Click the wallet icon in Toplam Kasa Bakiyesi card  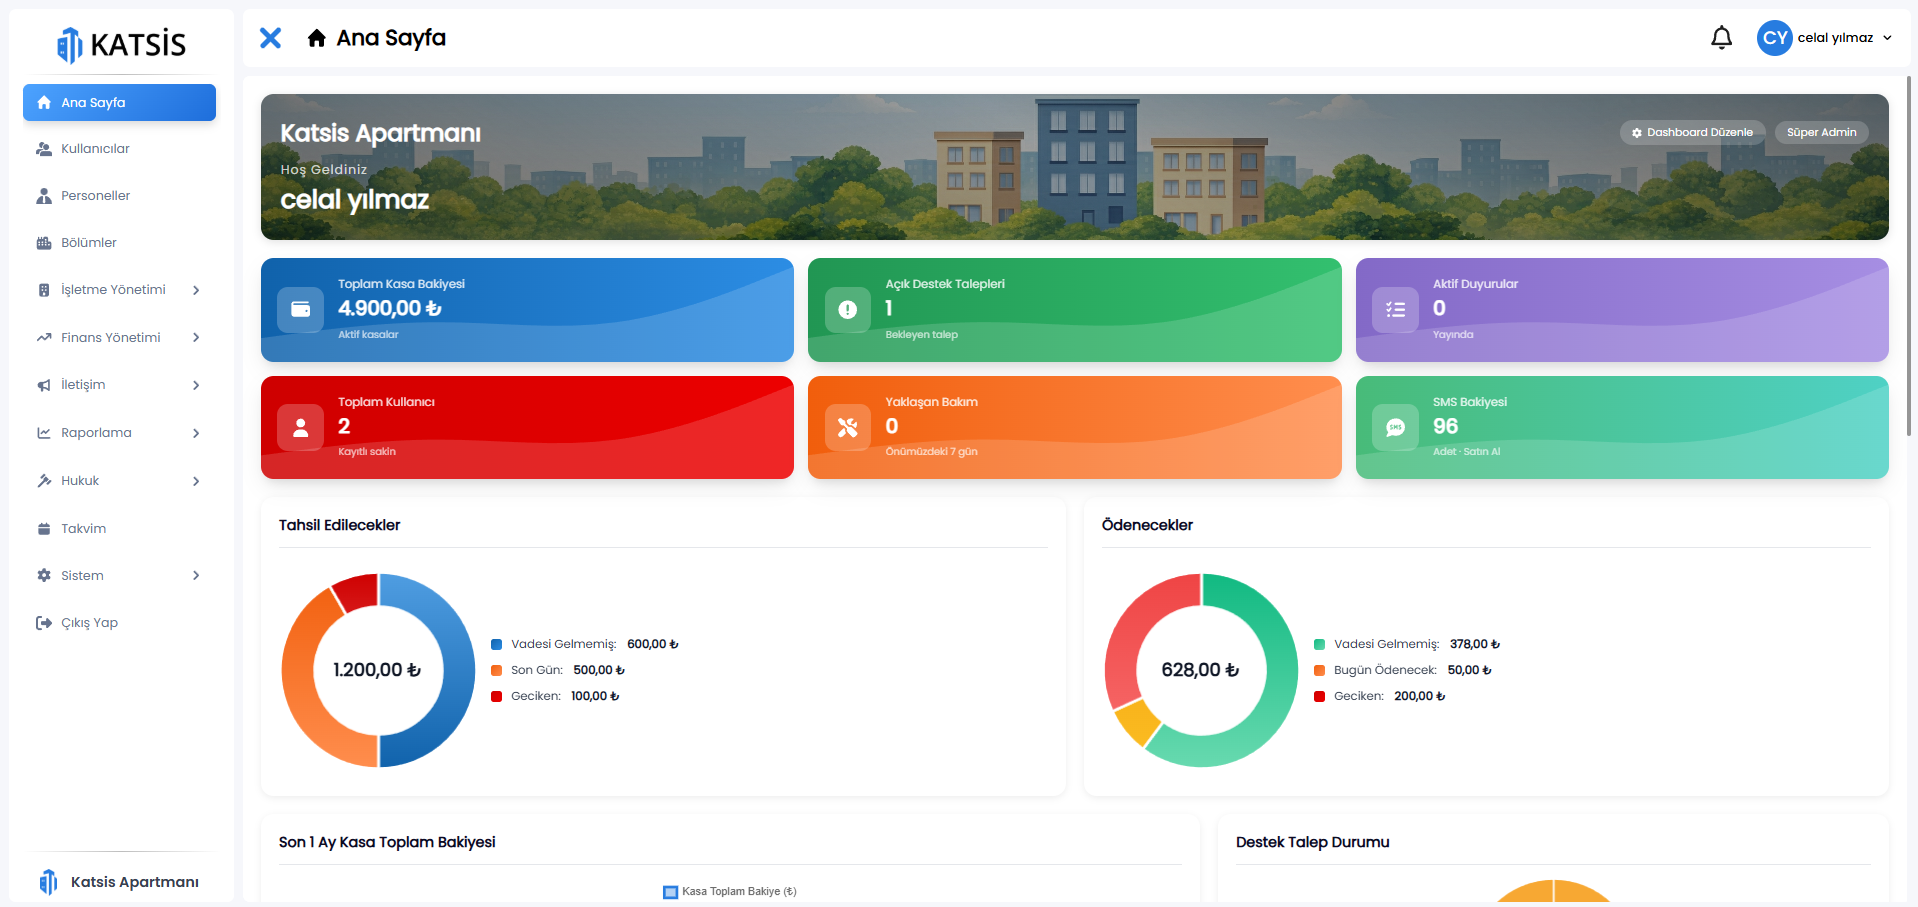pyautogui.click(x=300, y=309)
